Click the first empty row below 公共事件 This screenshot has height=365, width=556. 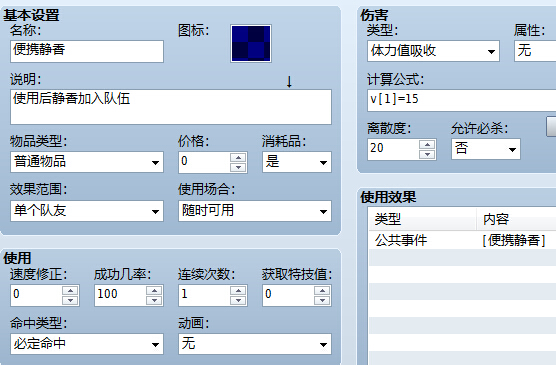click(462, 258)
